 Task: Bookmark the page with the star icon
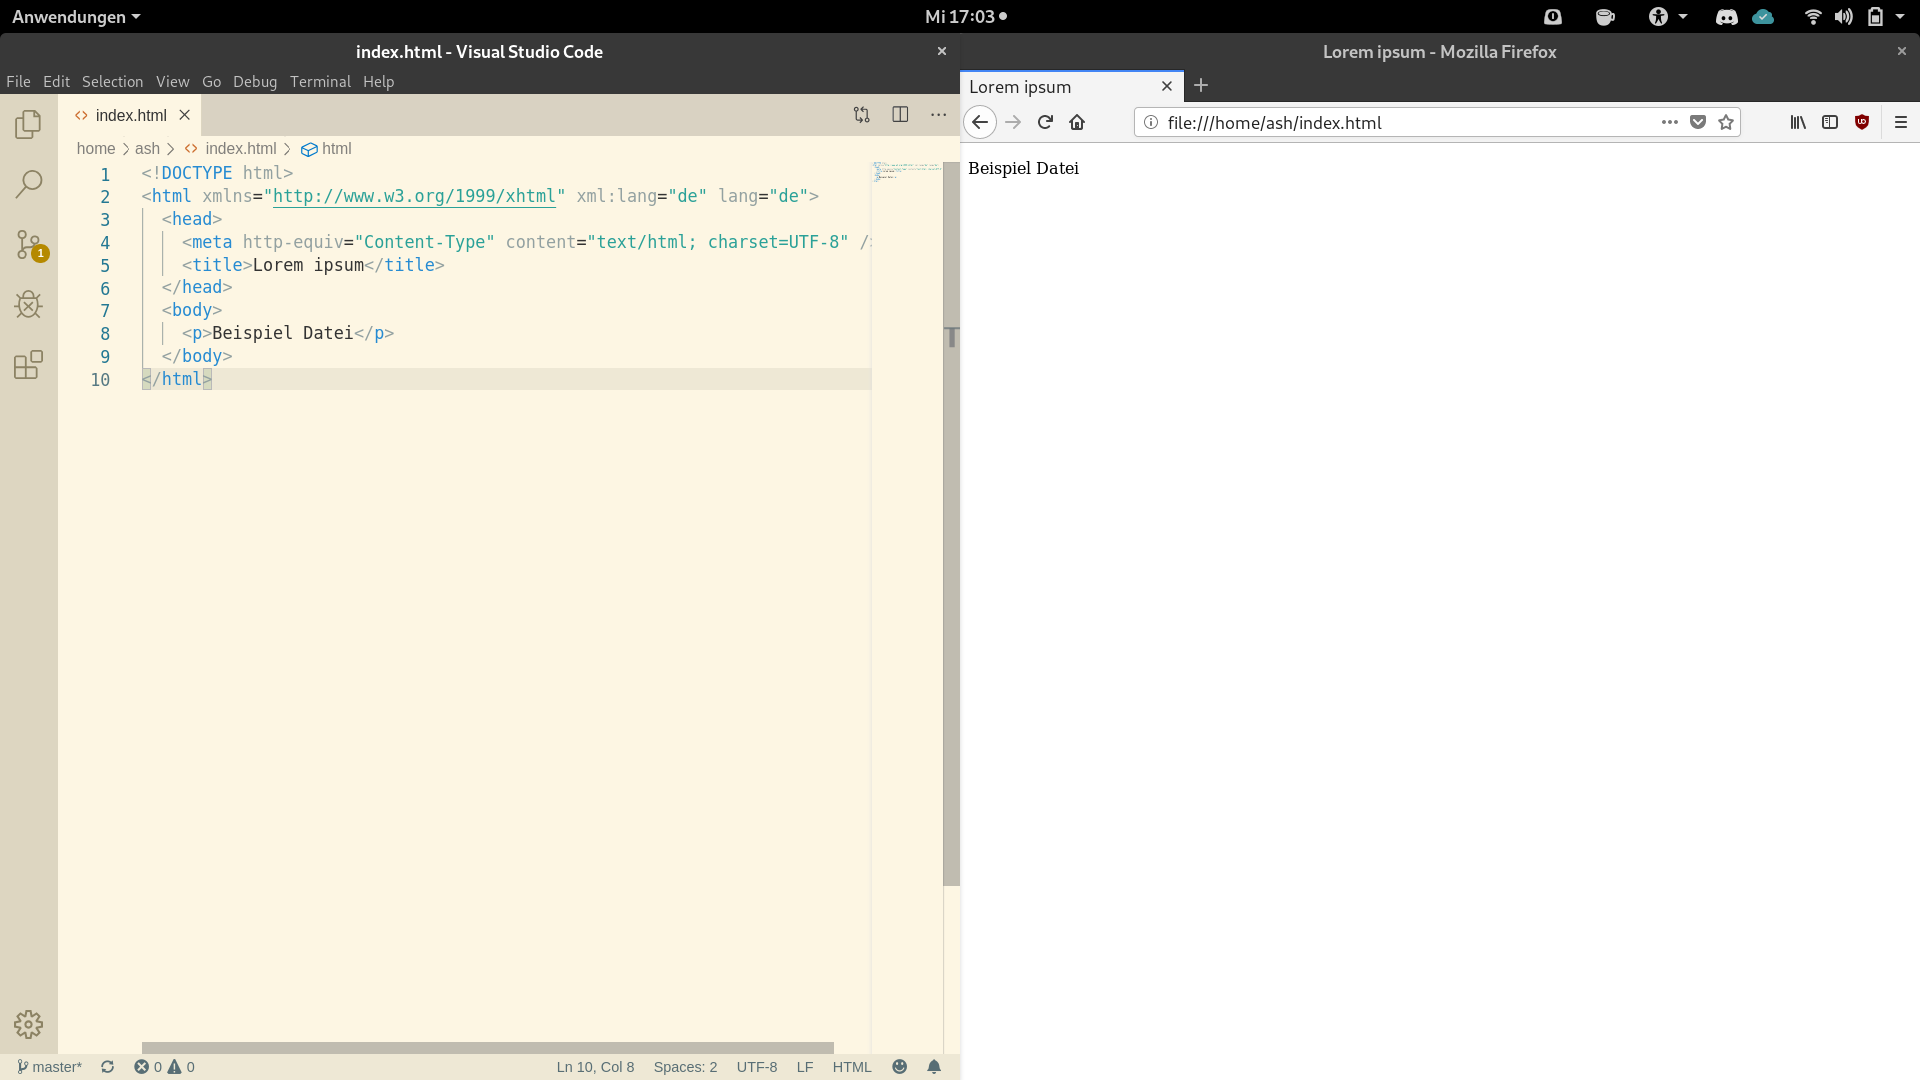click(x=1726, y=122)
